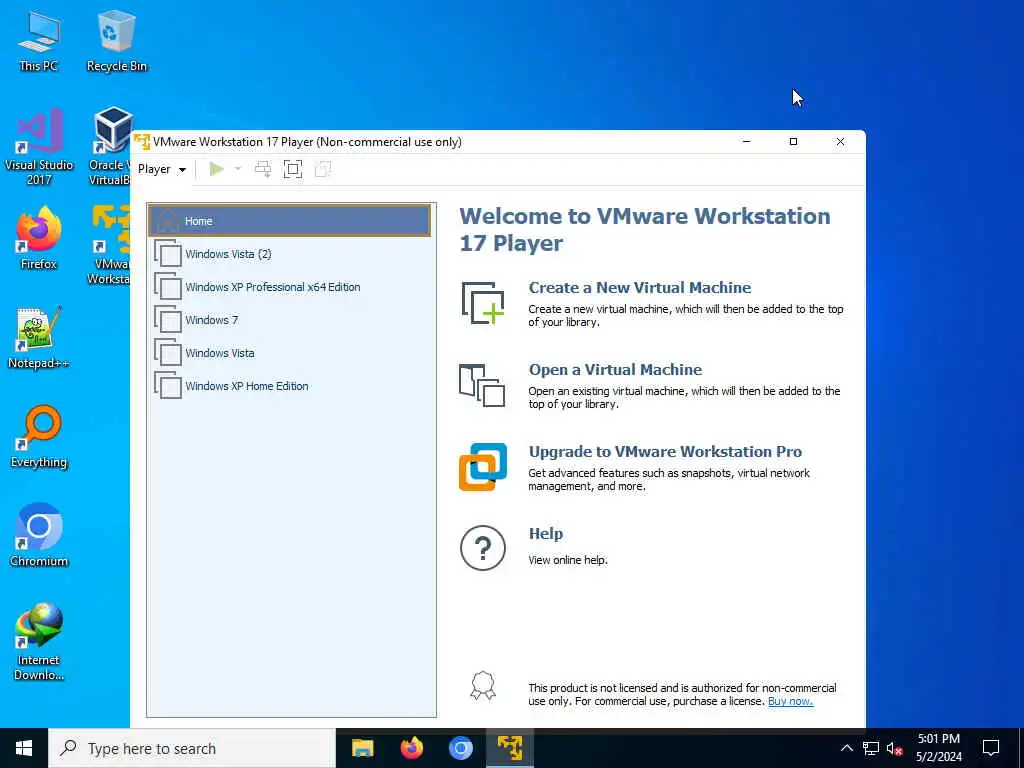This screenshot has width=1024, height=768.
Task: Click the Unity mode toolbar icon
Action: [323, 169]
